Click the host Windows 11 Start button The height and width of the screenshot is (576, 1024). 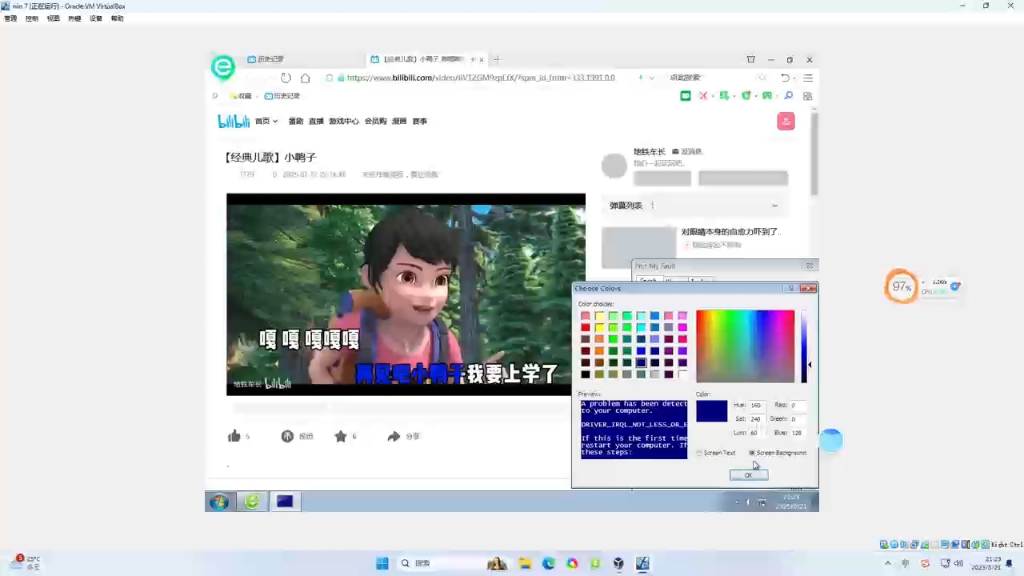pos(382,563)
